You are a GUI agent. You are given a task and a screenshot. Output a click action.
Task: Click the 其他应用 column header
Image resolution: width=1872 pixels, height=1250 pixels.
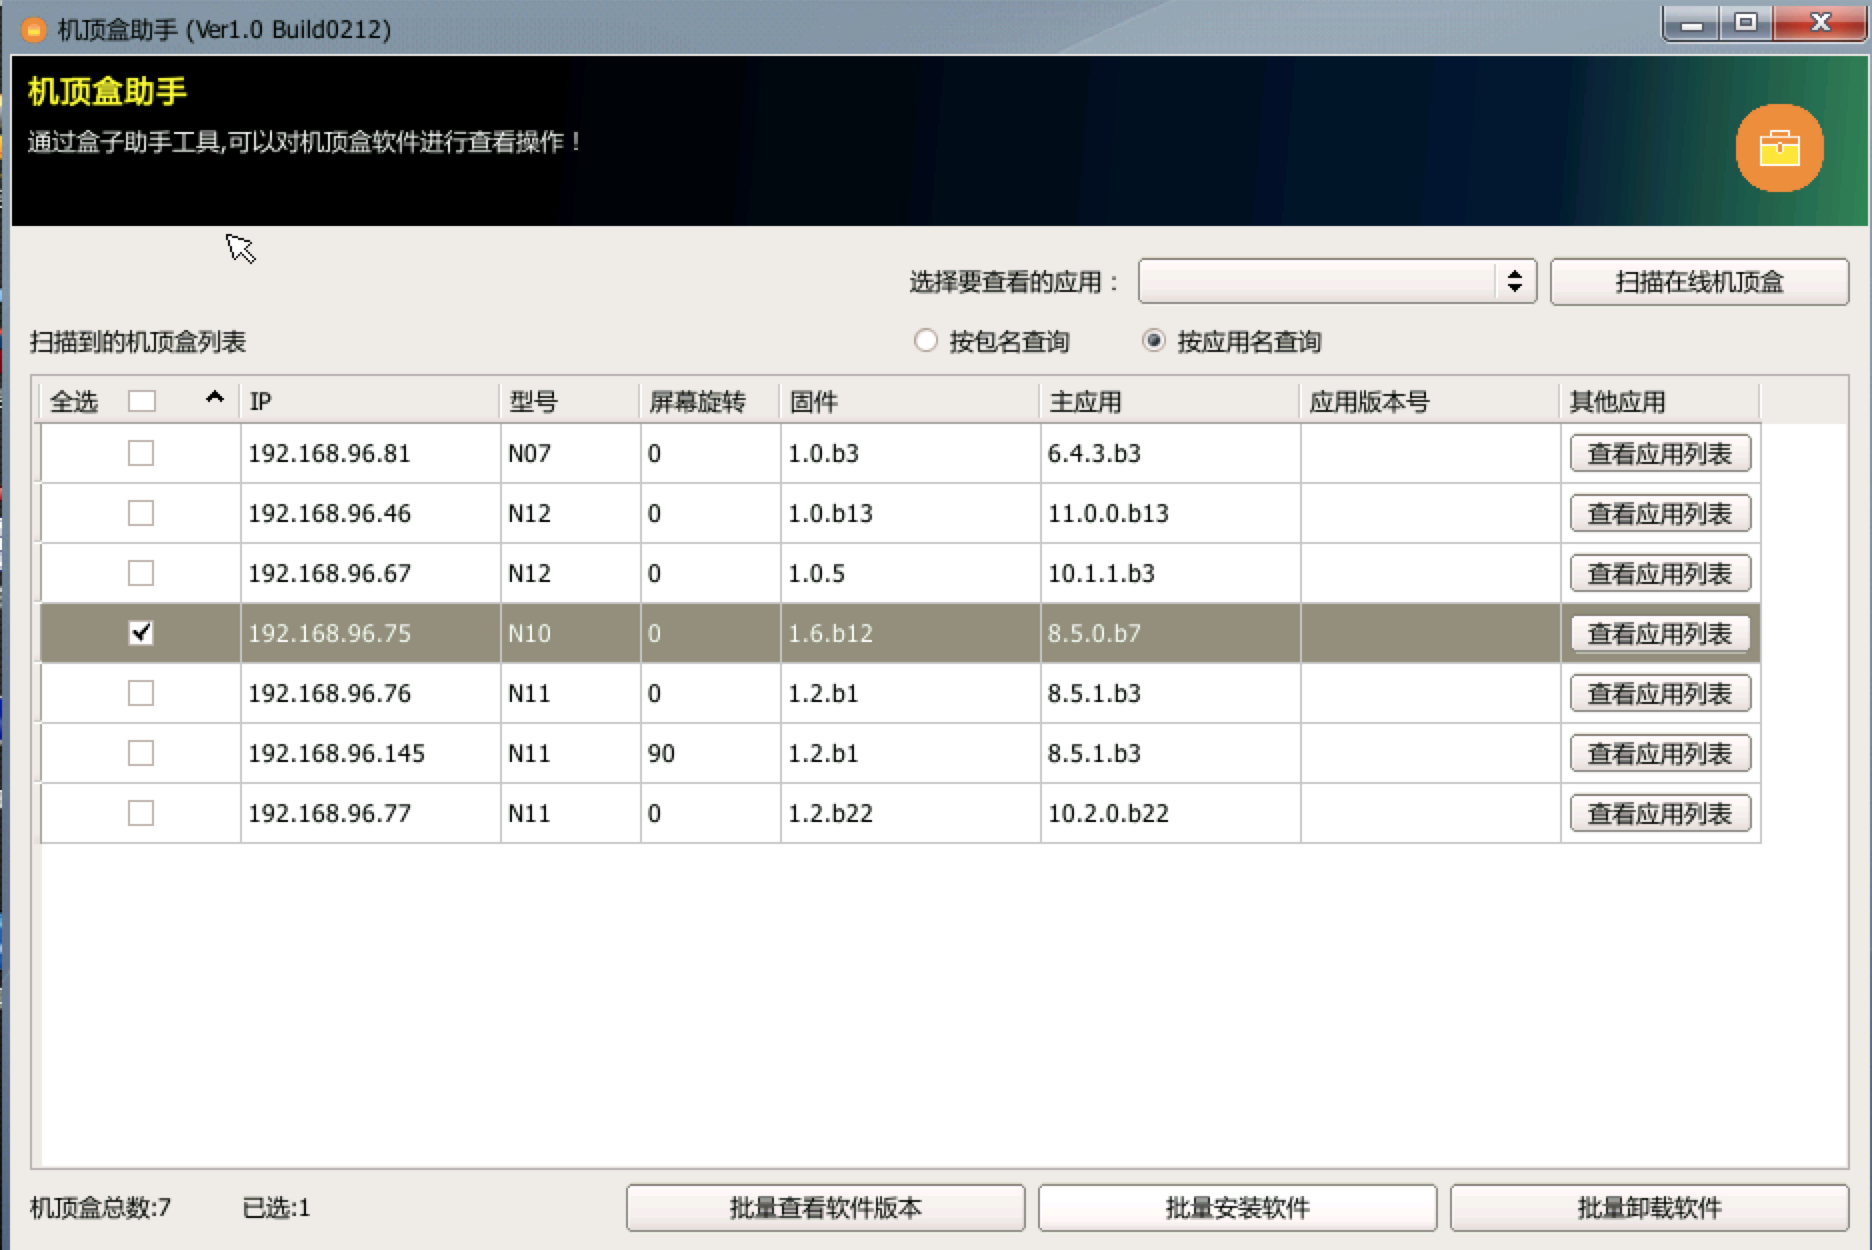tap(1660, 401)
